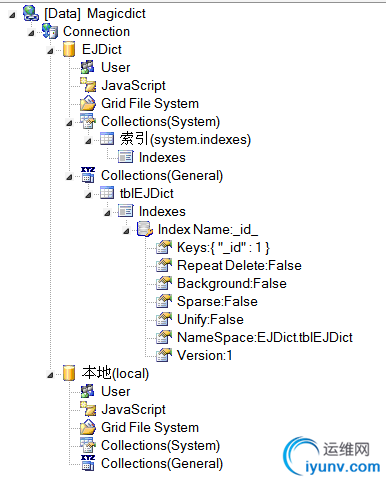386x483 pixels.
Task: Select Collections(General) label under EJDict
Action: (162, 176)
